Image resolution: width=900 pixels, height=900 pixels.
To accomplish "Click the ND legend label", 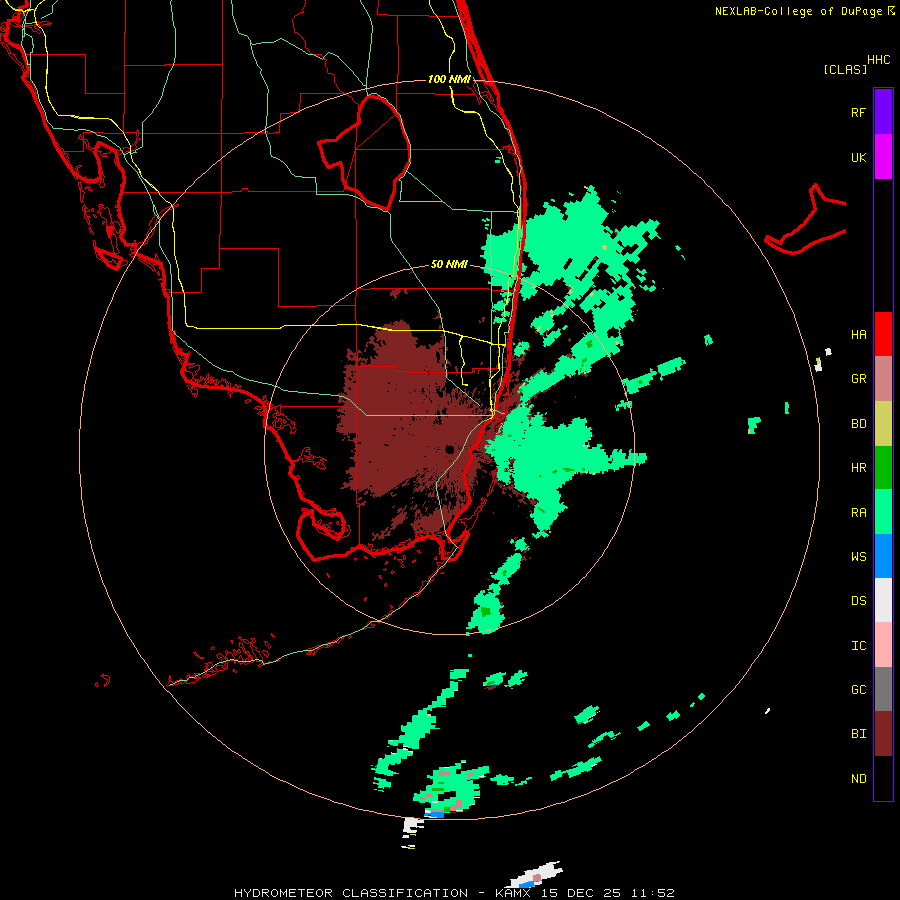I will point(858,779).
